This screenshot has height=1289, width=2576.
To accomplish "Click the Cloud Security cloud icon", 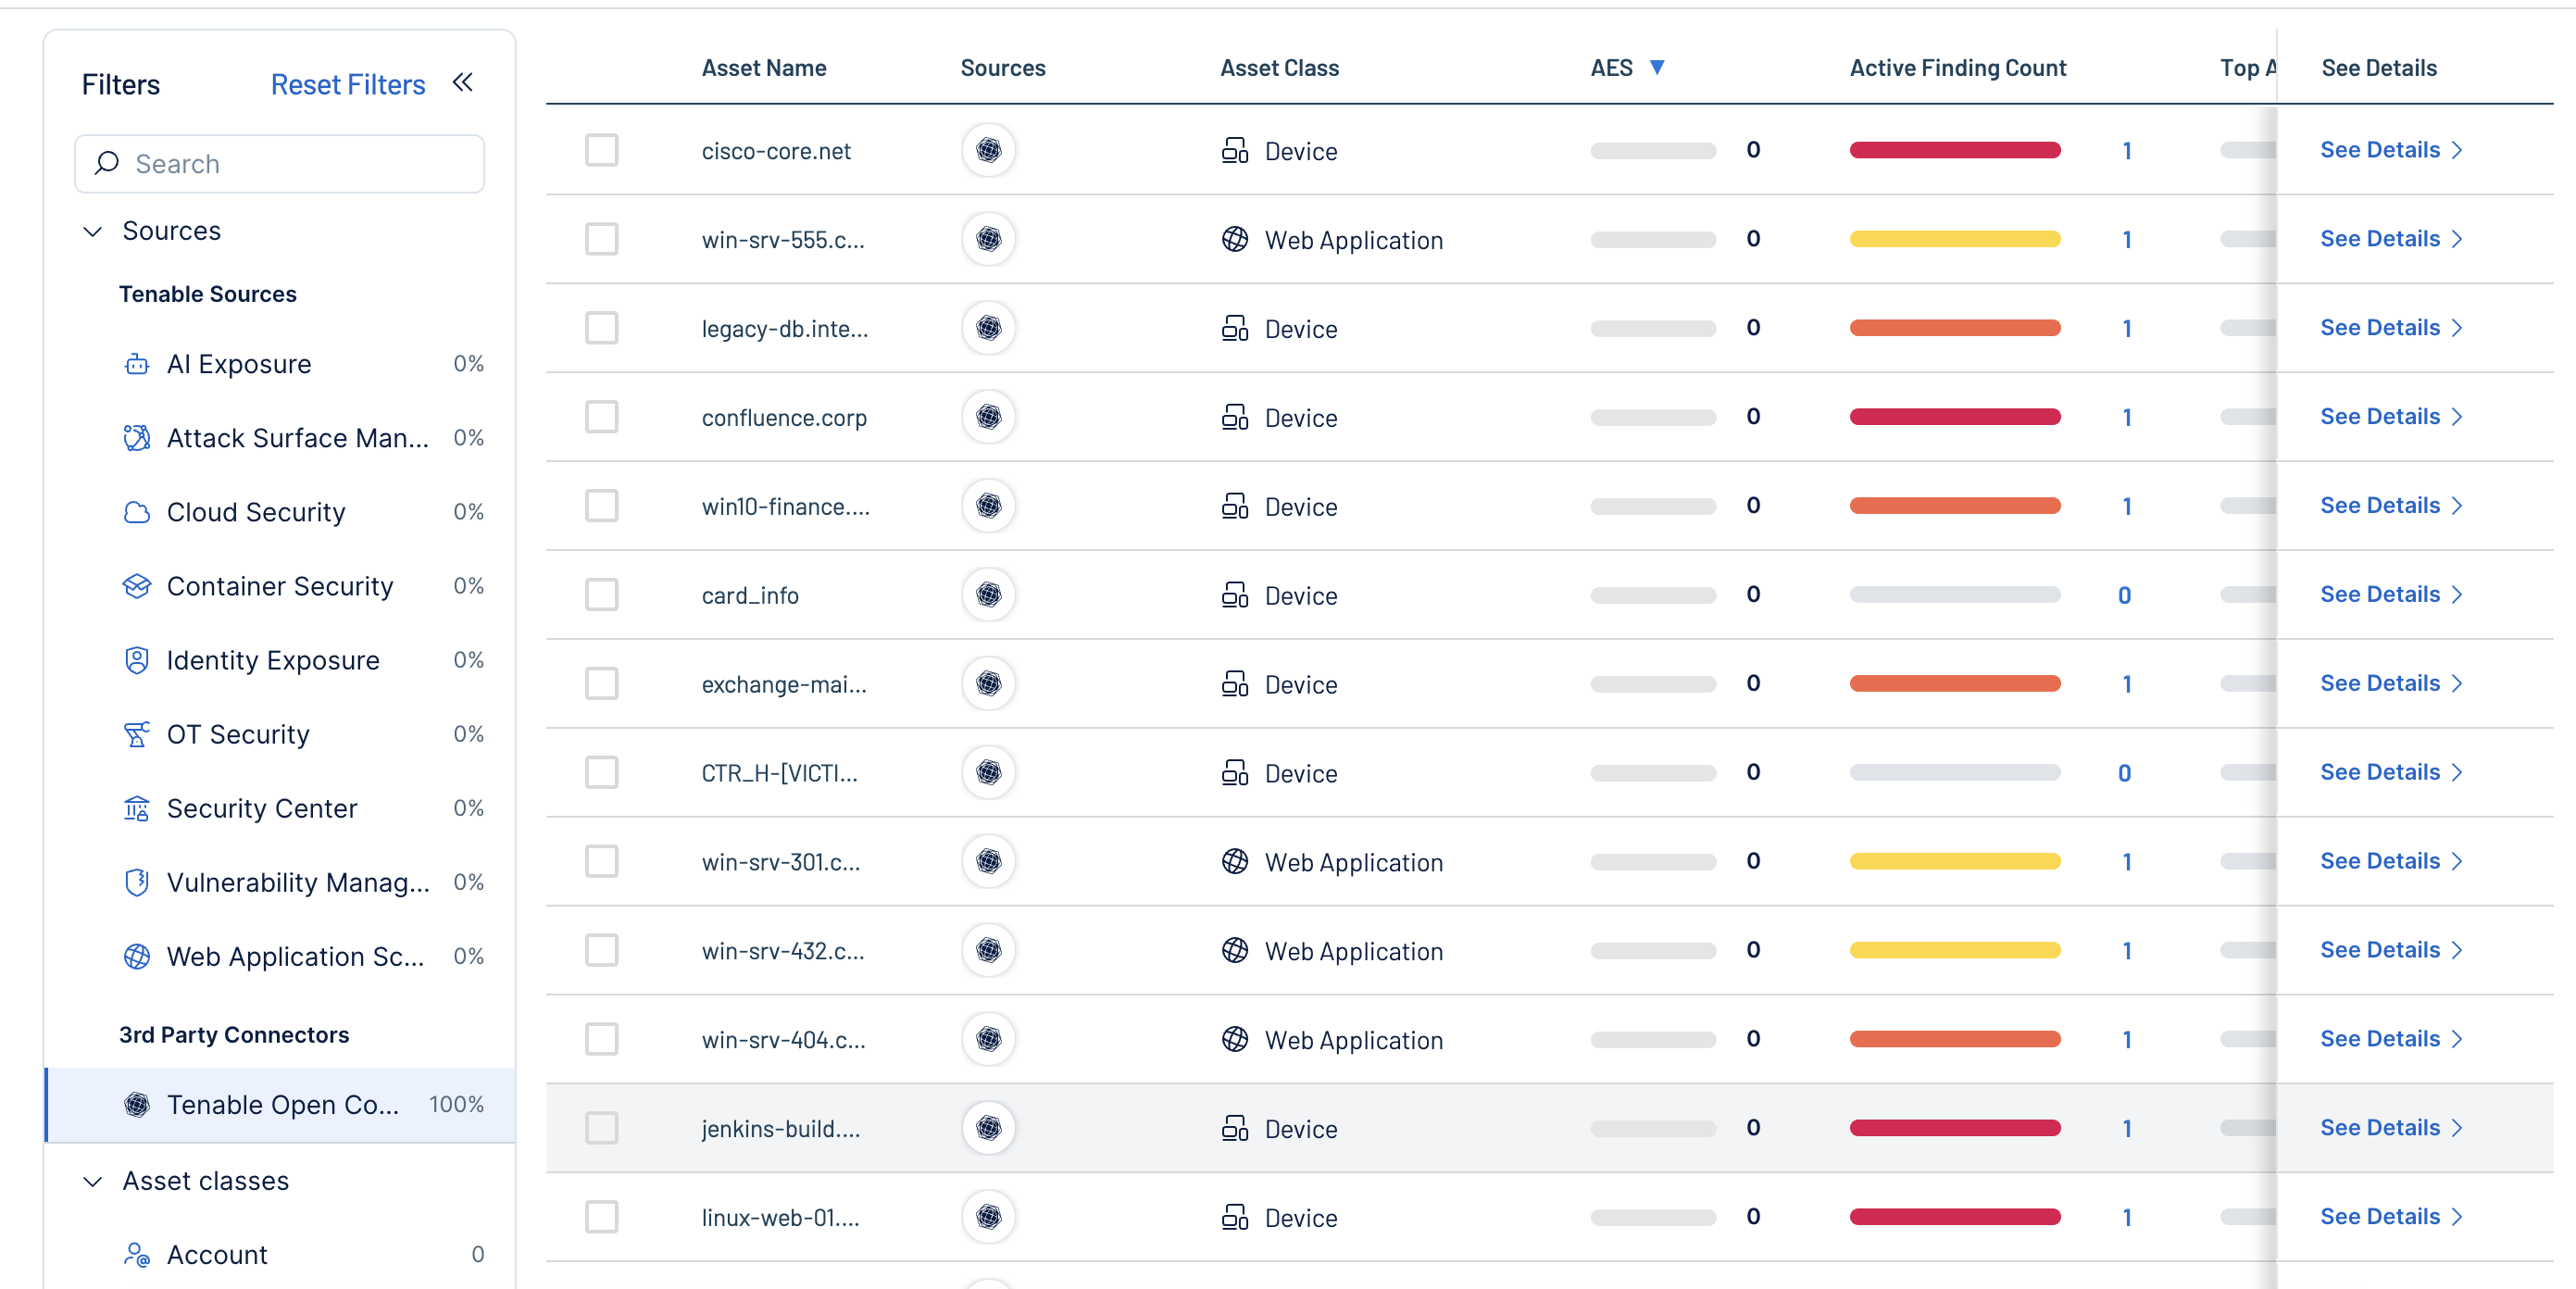I will coord(137,512).
